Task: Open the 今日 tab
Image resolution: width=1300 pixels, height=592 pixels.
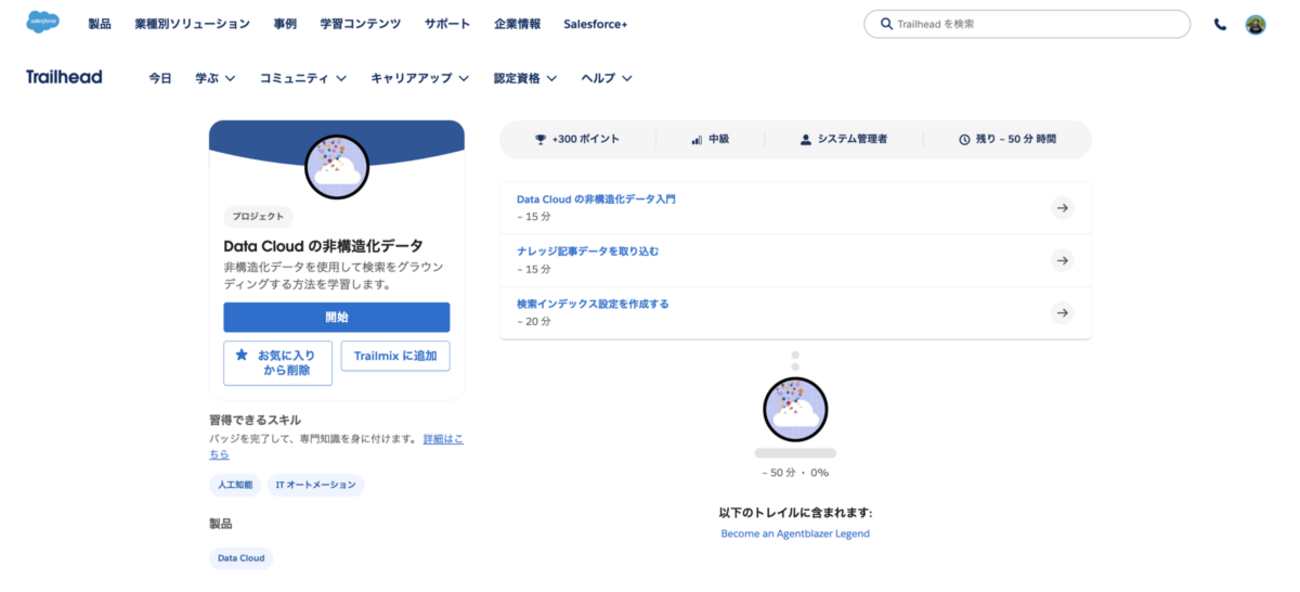Action: (160, 78)
